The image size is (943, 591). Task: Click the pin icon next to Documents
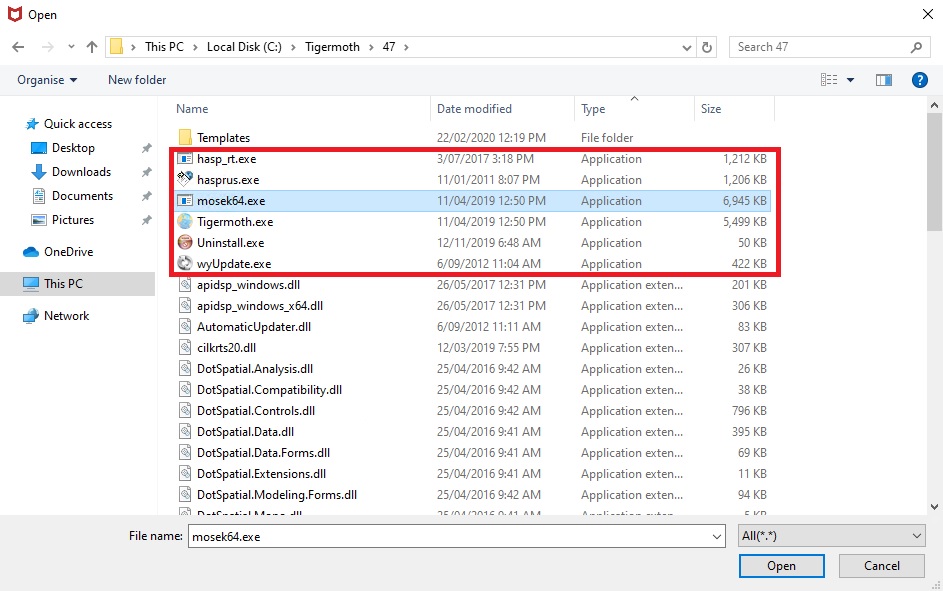(146, 196)
